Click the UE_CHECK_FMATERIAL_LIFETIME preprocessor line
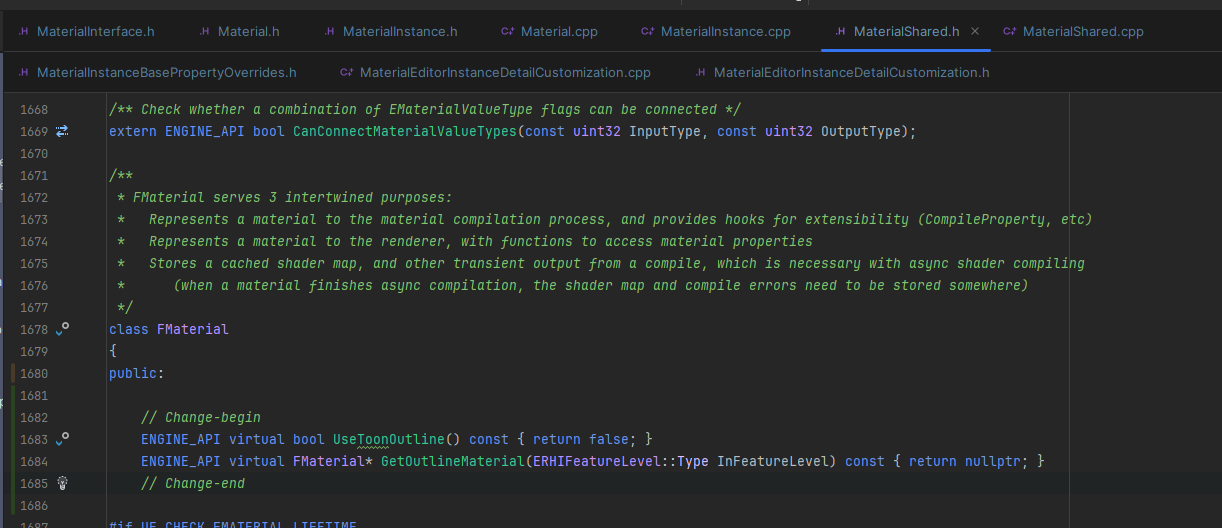1222x528 pixels. tap(233, 524)
